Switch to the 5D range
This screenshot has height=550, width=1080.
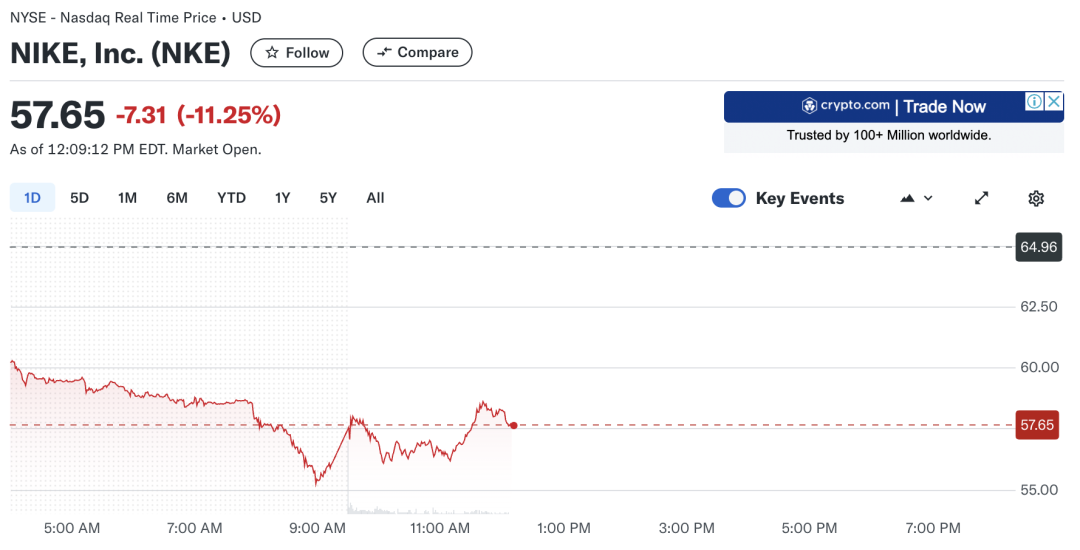[79, 198]
